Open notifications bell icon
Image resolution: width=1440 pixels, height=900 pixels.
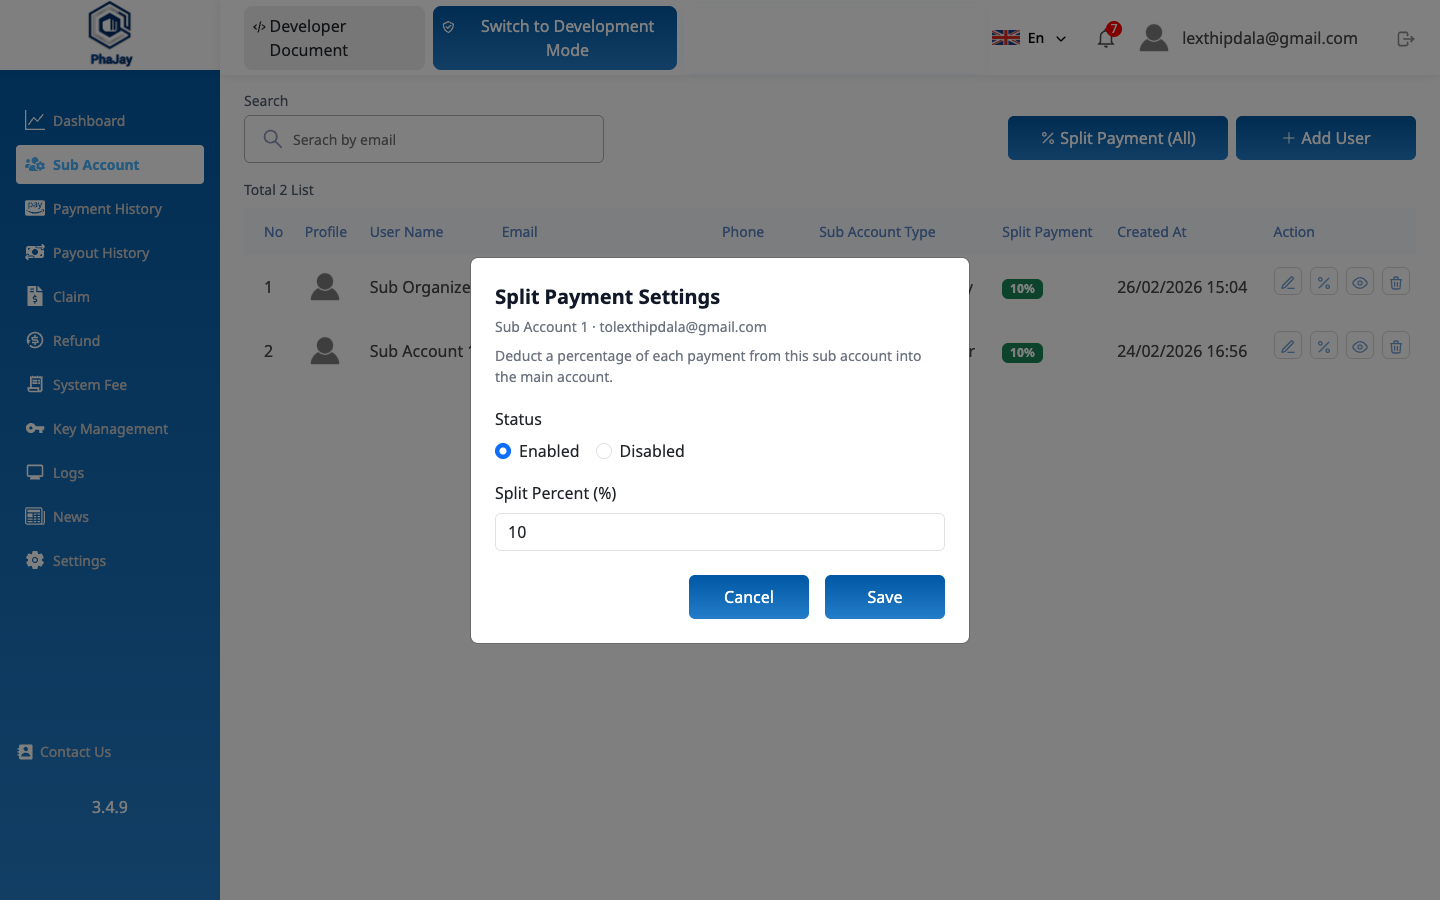click(x=1106, y=38)
